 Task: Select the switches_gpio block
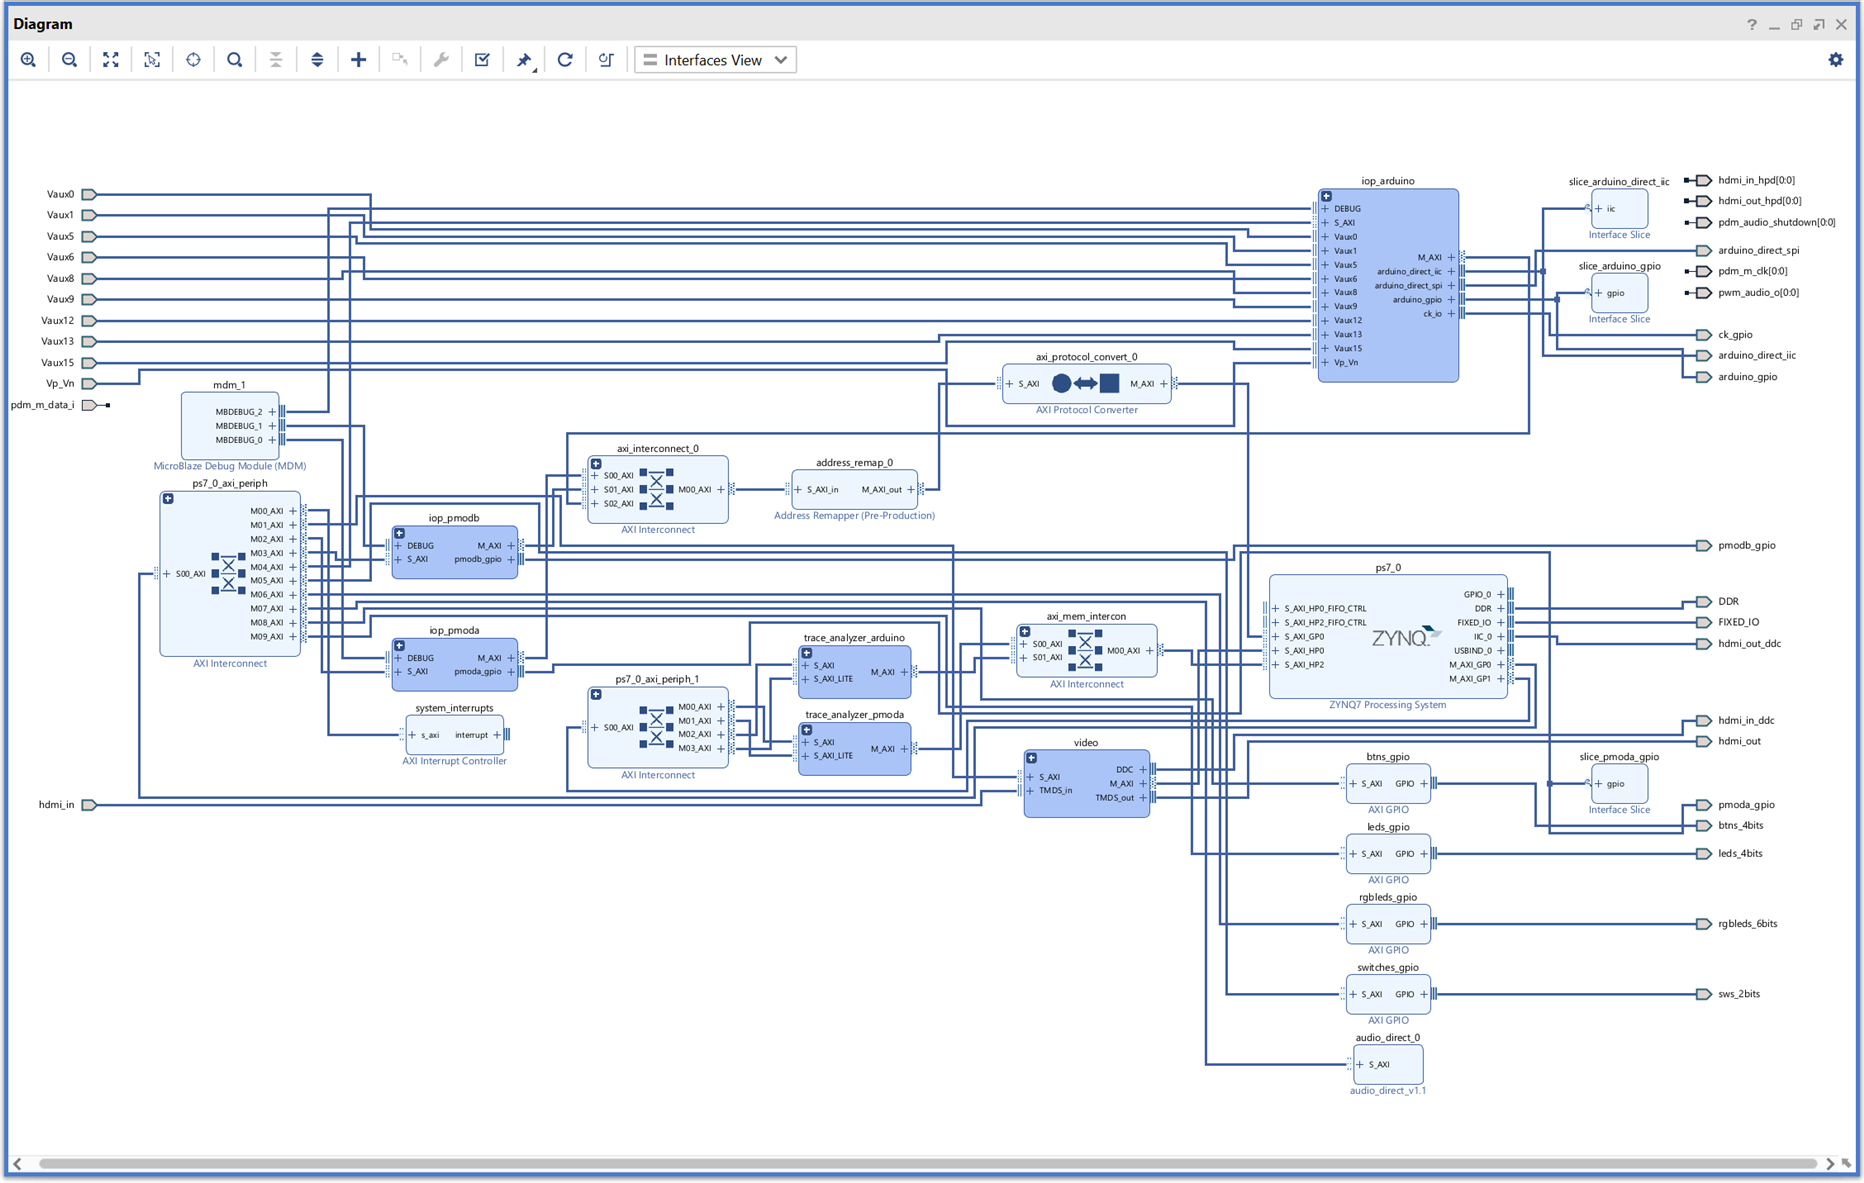click(1388, 994)
